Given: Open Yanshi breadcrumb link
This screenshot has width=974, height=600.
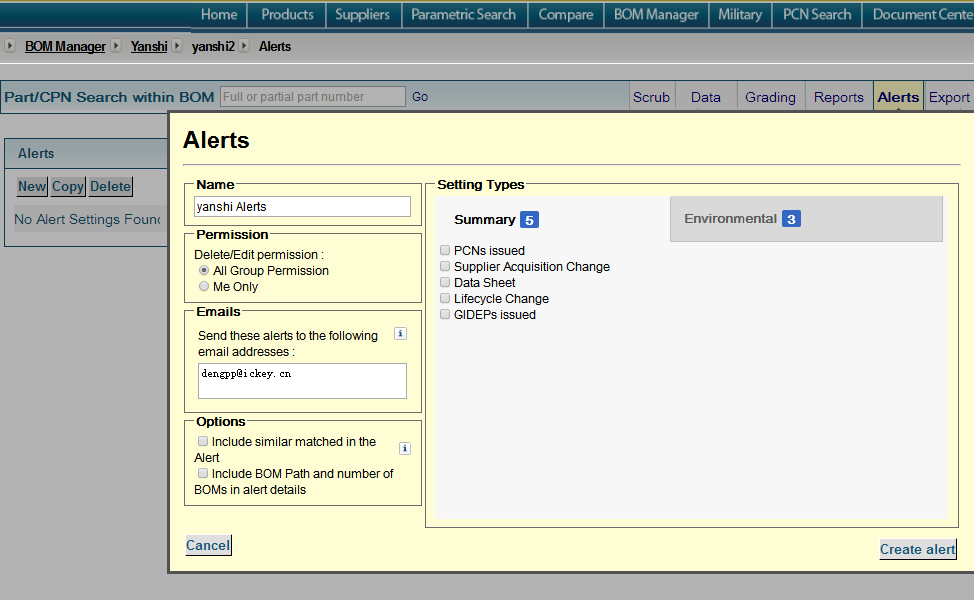Looking at the screenshot, I should [149, 47].
